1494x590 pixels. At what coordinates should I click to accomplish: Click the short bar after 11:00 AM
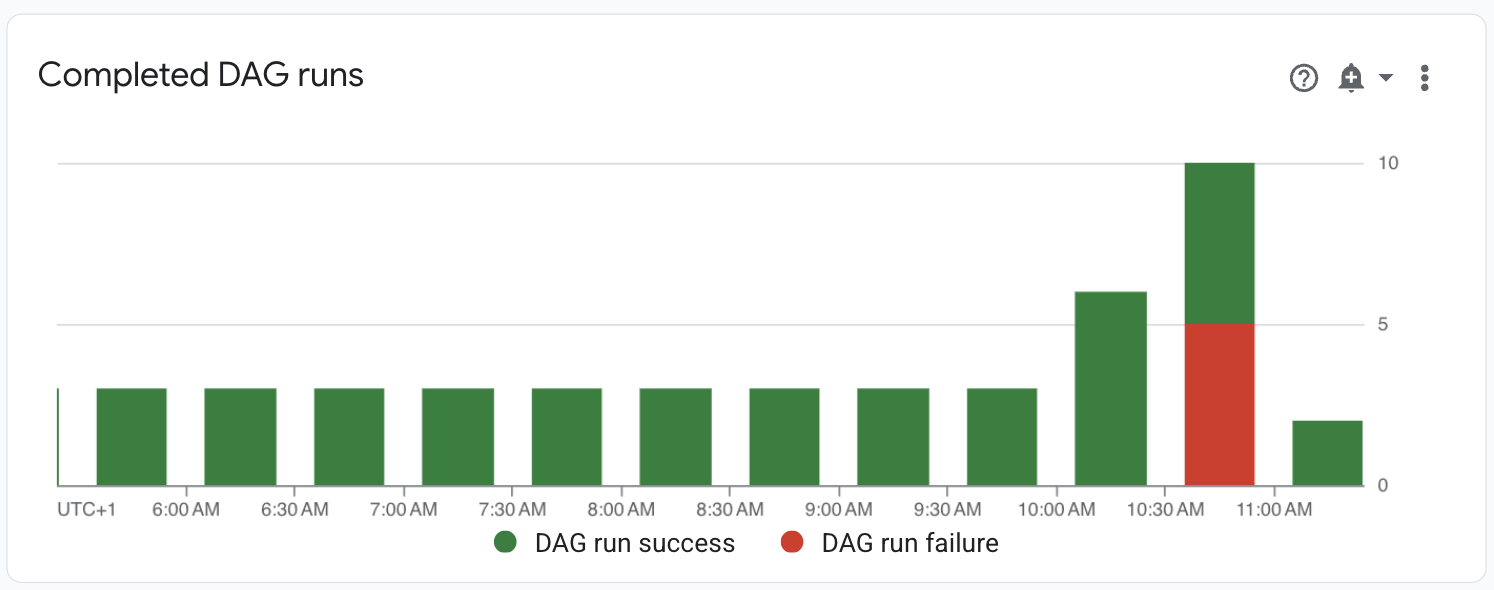point(1327,453)
